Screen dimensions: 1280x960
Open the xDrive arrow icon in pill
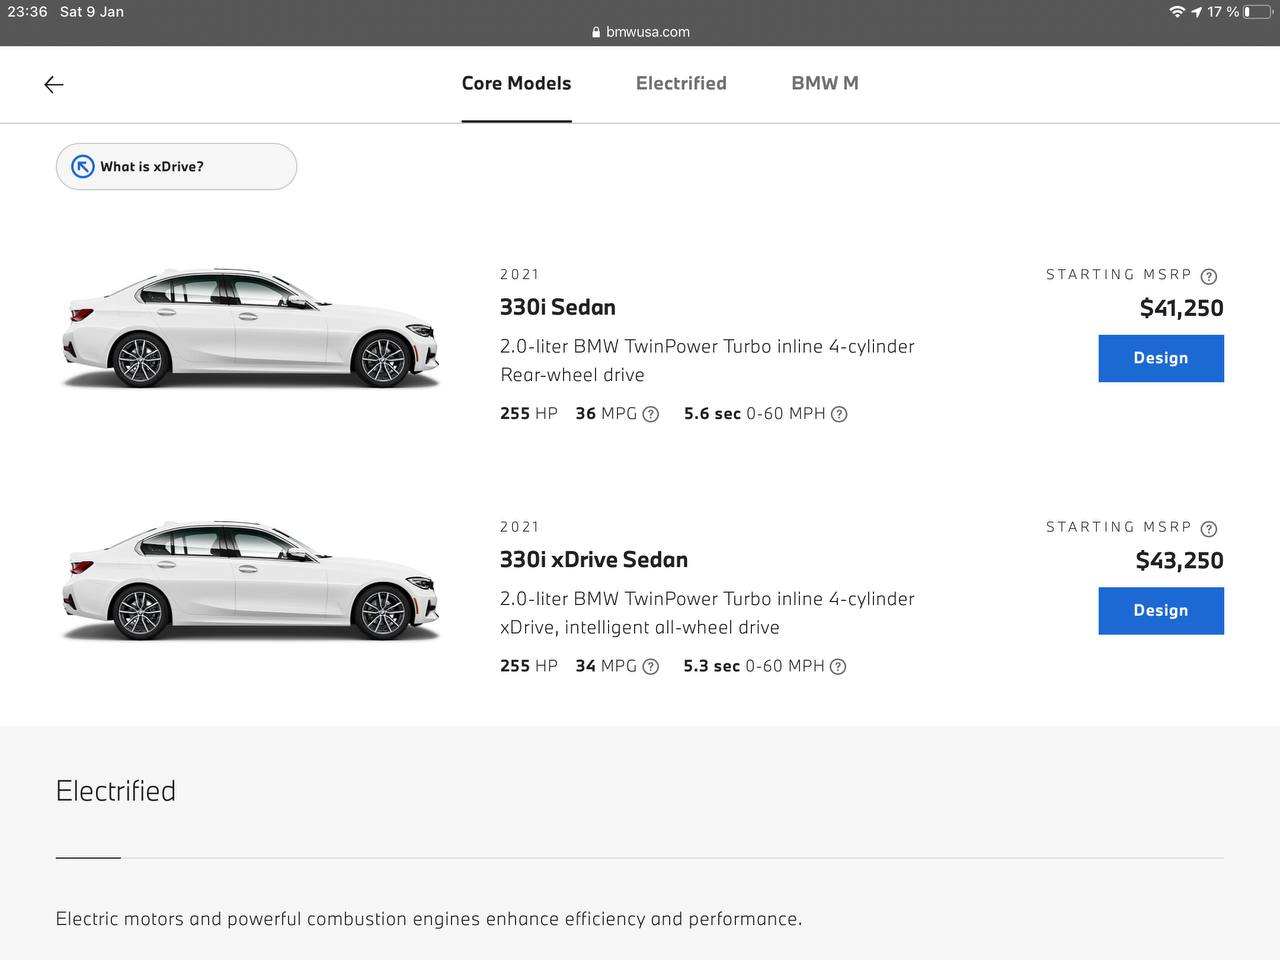click(82, 167)
